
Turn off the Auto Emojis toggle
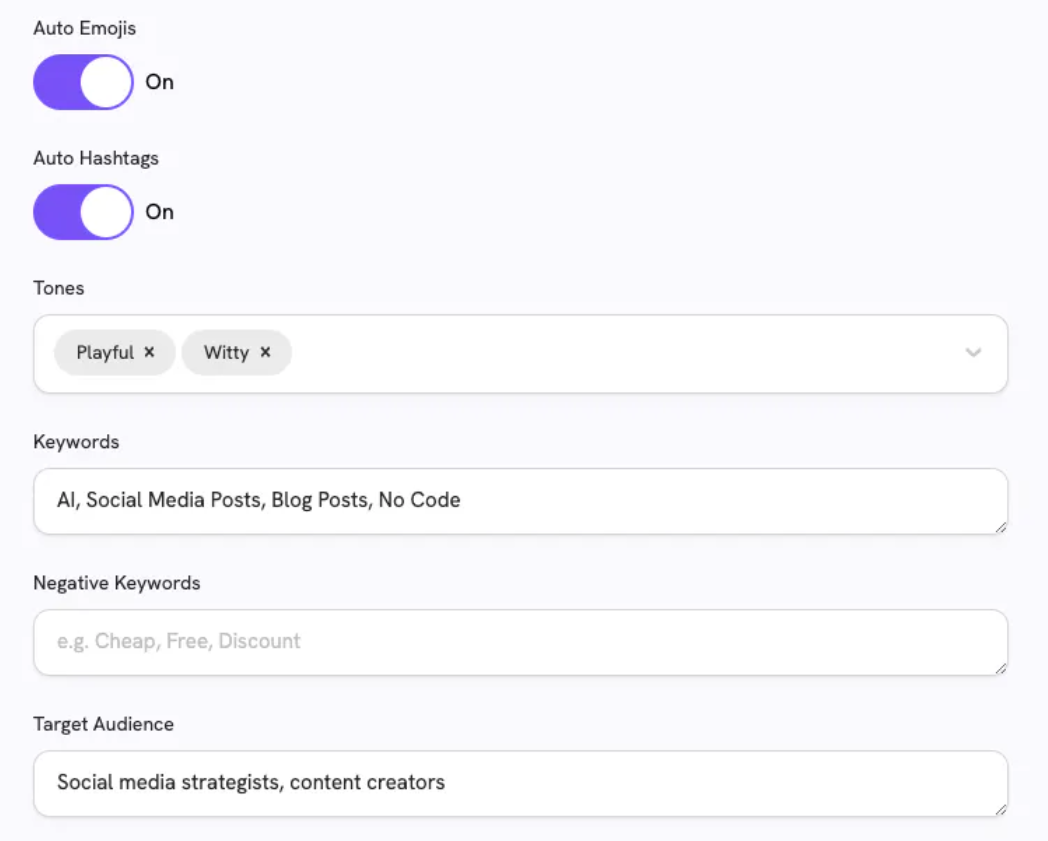tap(84, 82)
